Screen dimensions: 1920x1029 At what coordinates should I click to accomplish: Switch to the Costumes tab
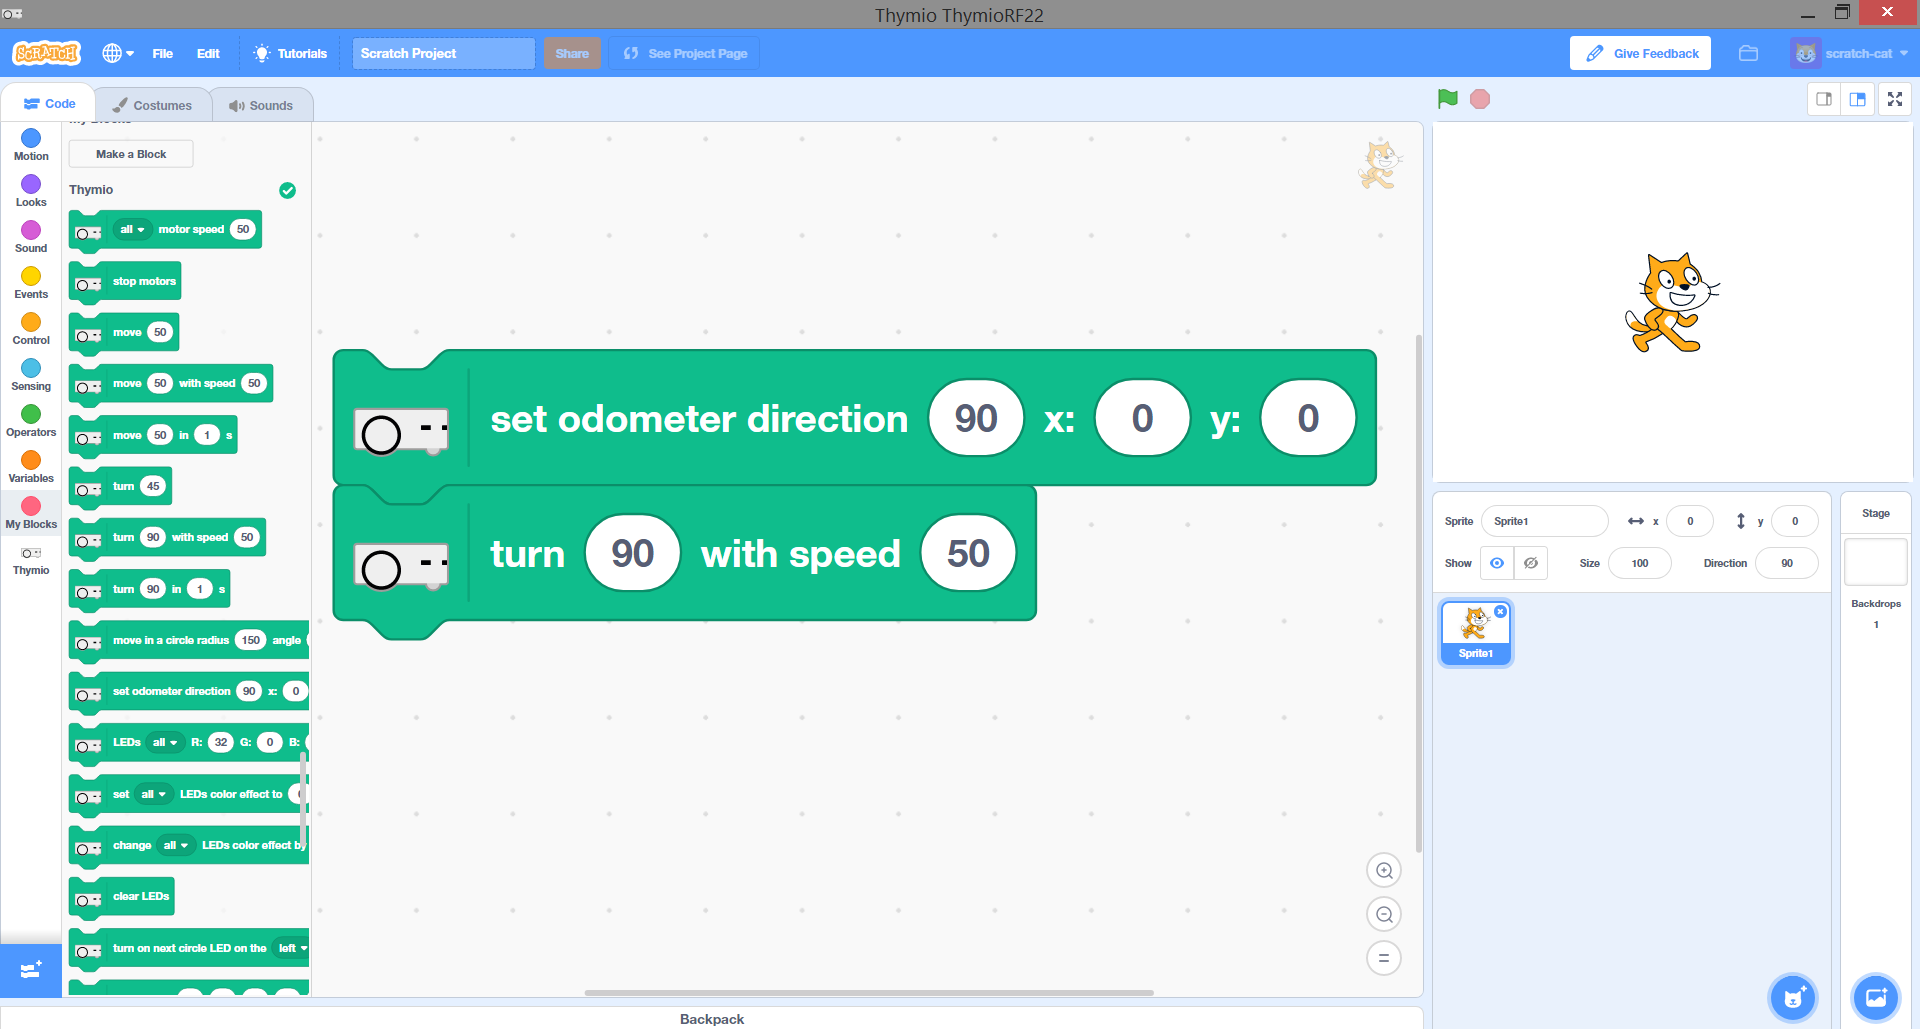tap(153, 104)
